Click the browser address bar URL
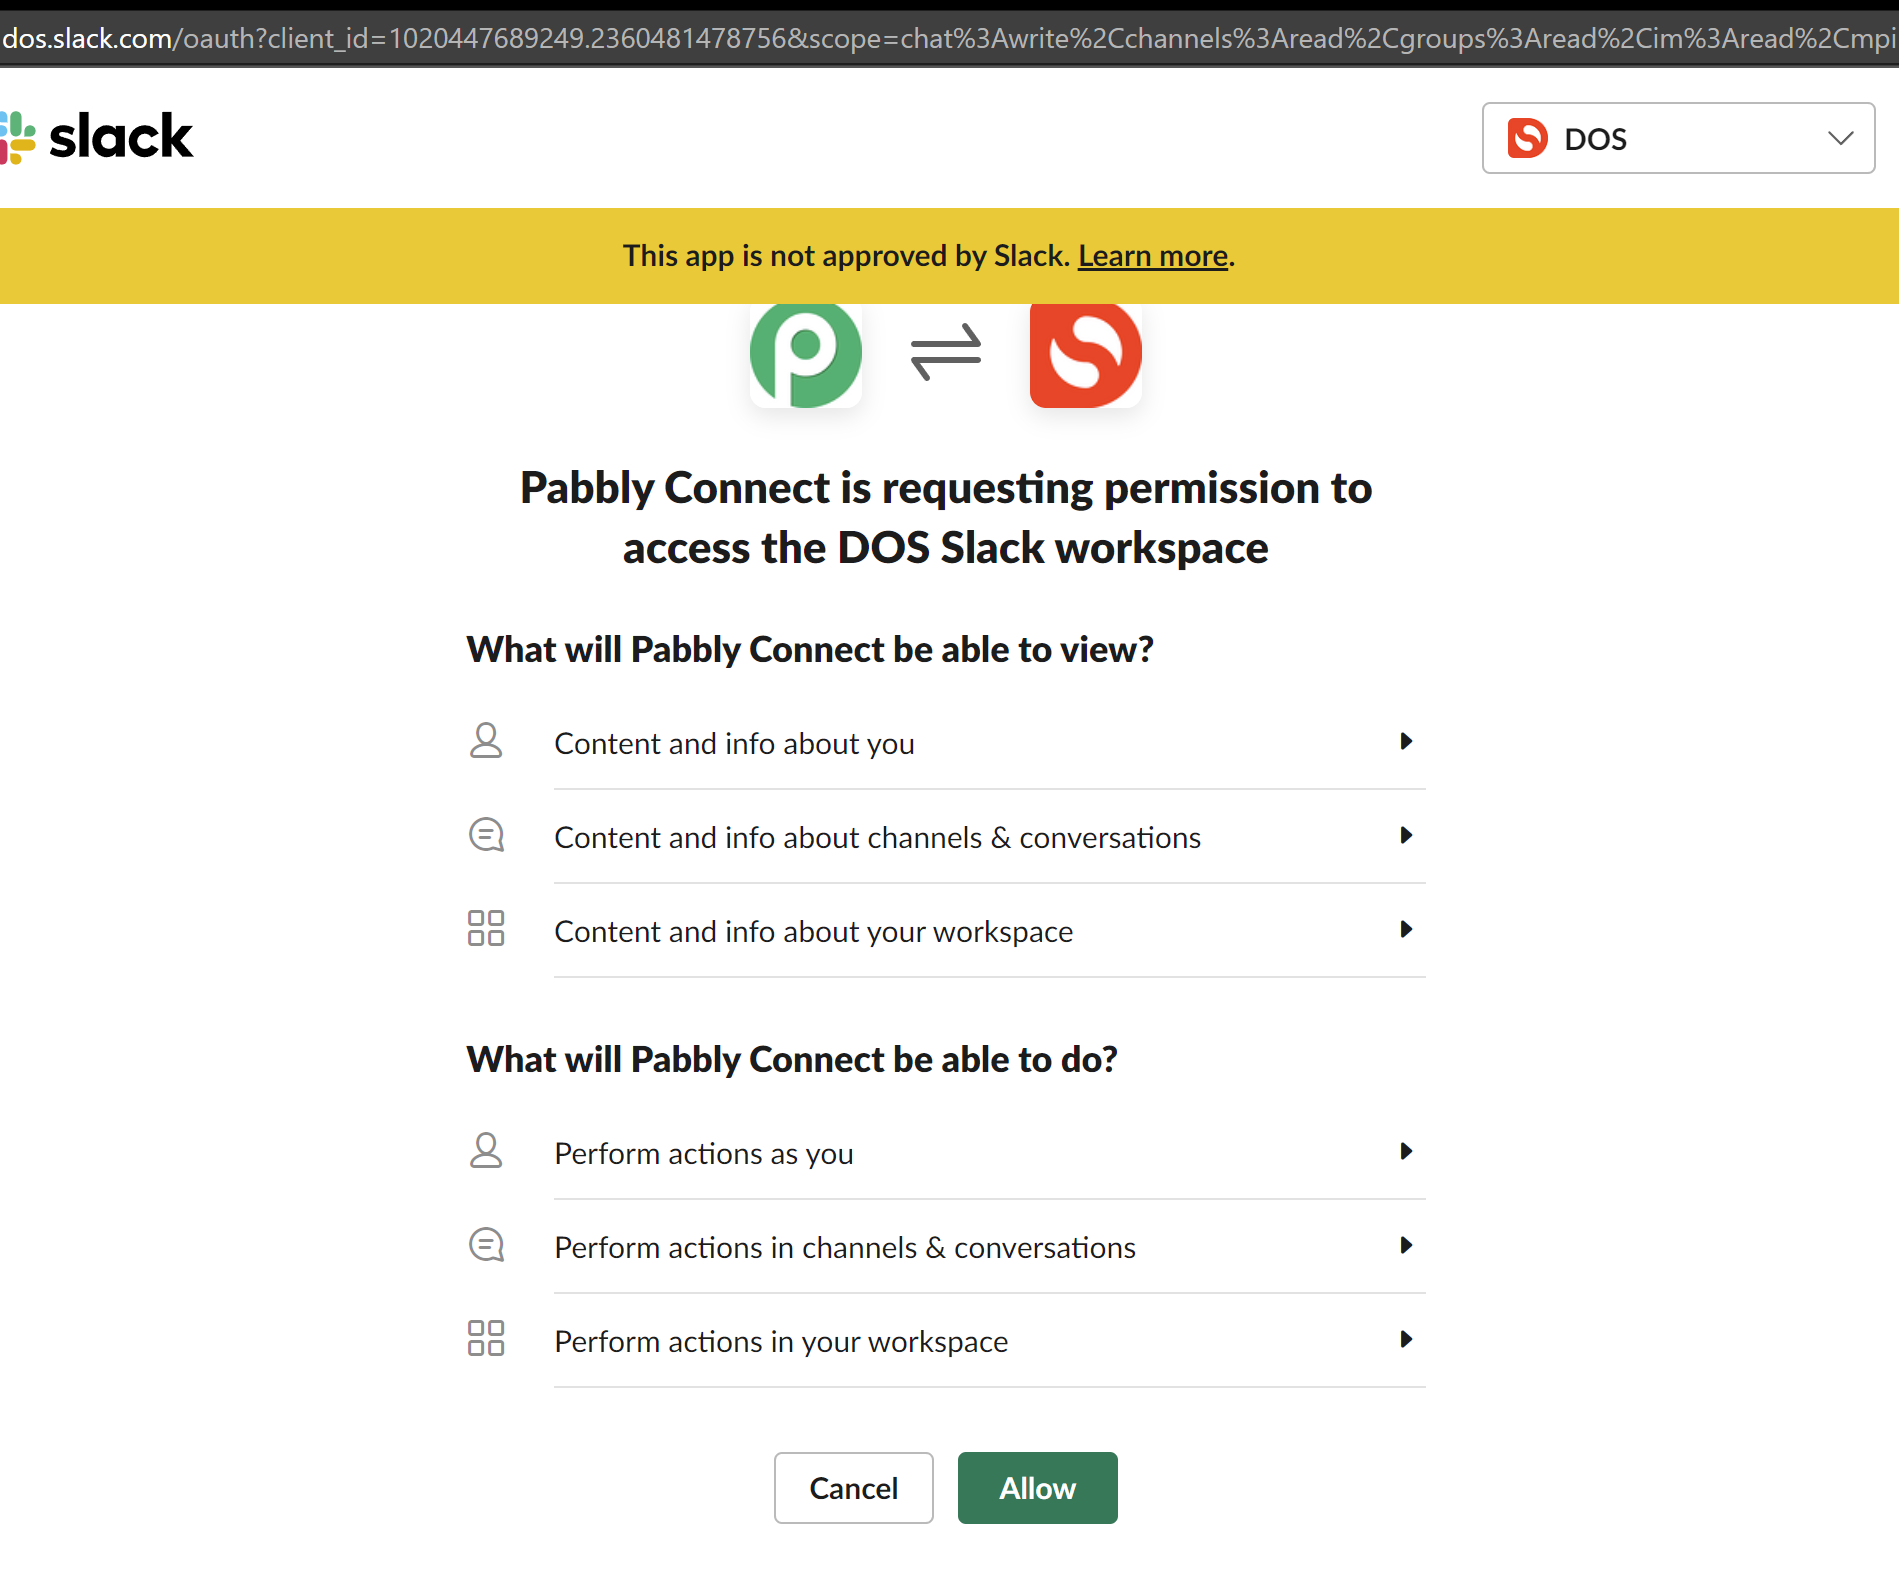Screen dimensions: 1899x1572 (x=949, y=38)
